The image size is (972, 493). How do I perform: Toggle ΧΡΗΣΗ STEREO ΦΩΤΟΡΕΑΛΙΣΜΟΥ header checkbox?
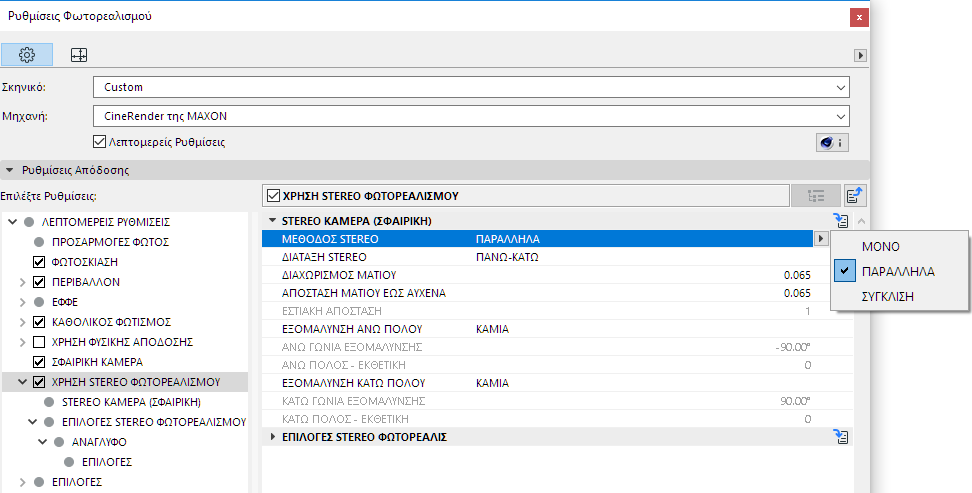pos(273,196)
